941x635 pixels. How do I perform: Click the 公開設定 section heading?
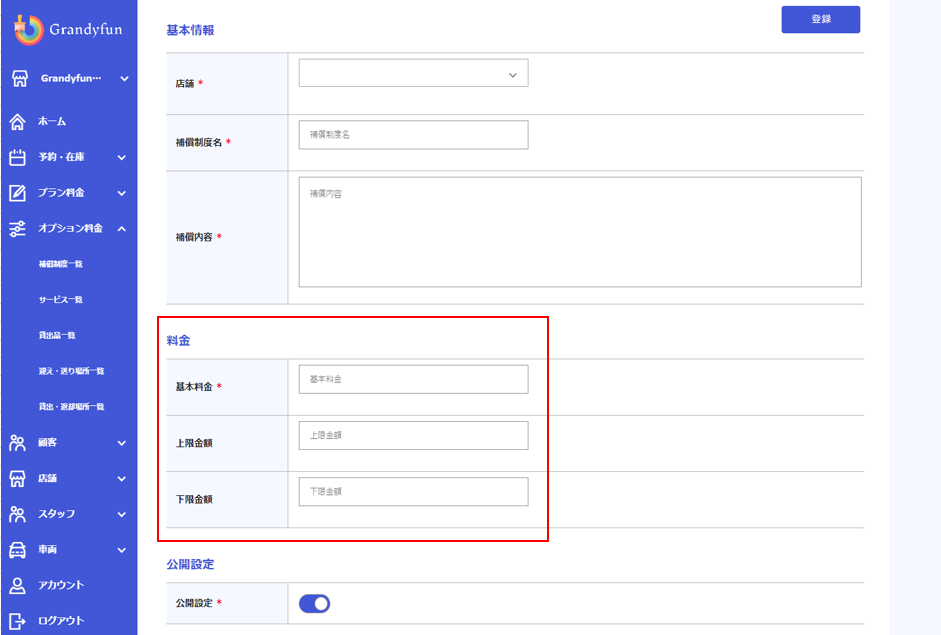pyautogui.click(x=190, y=564)
